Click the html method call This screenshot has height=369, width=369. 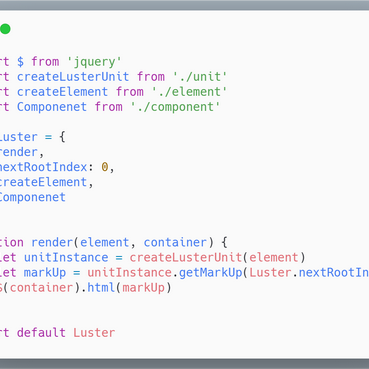click(x=101, y=288)
